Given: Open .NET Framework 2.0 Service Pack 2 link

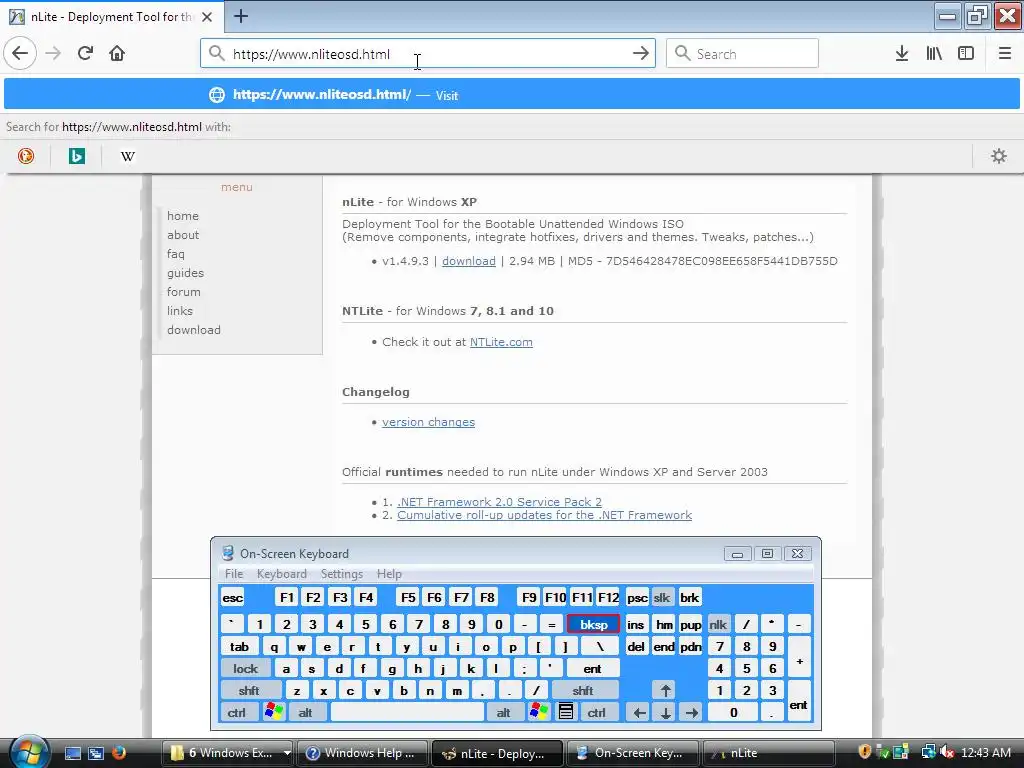Looking at the screenshot, I should click(500, 502).
